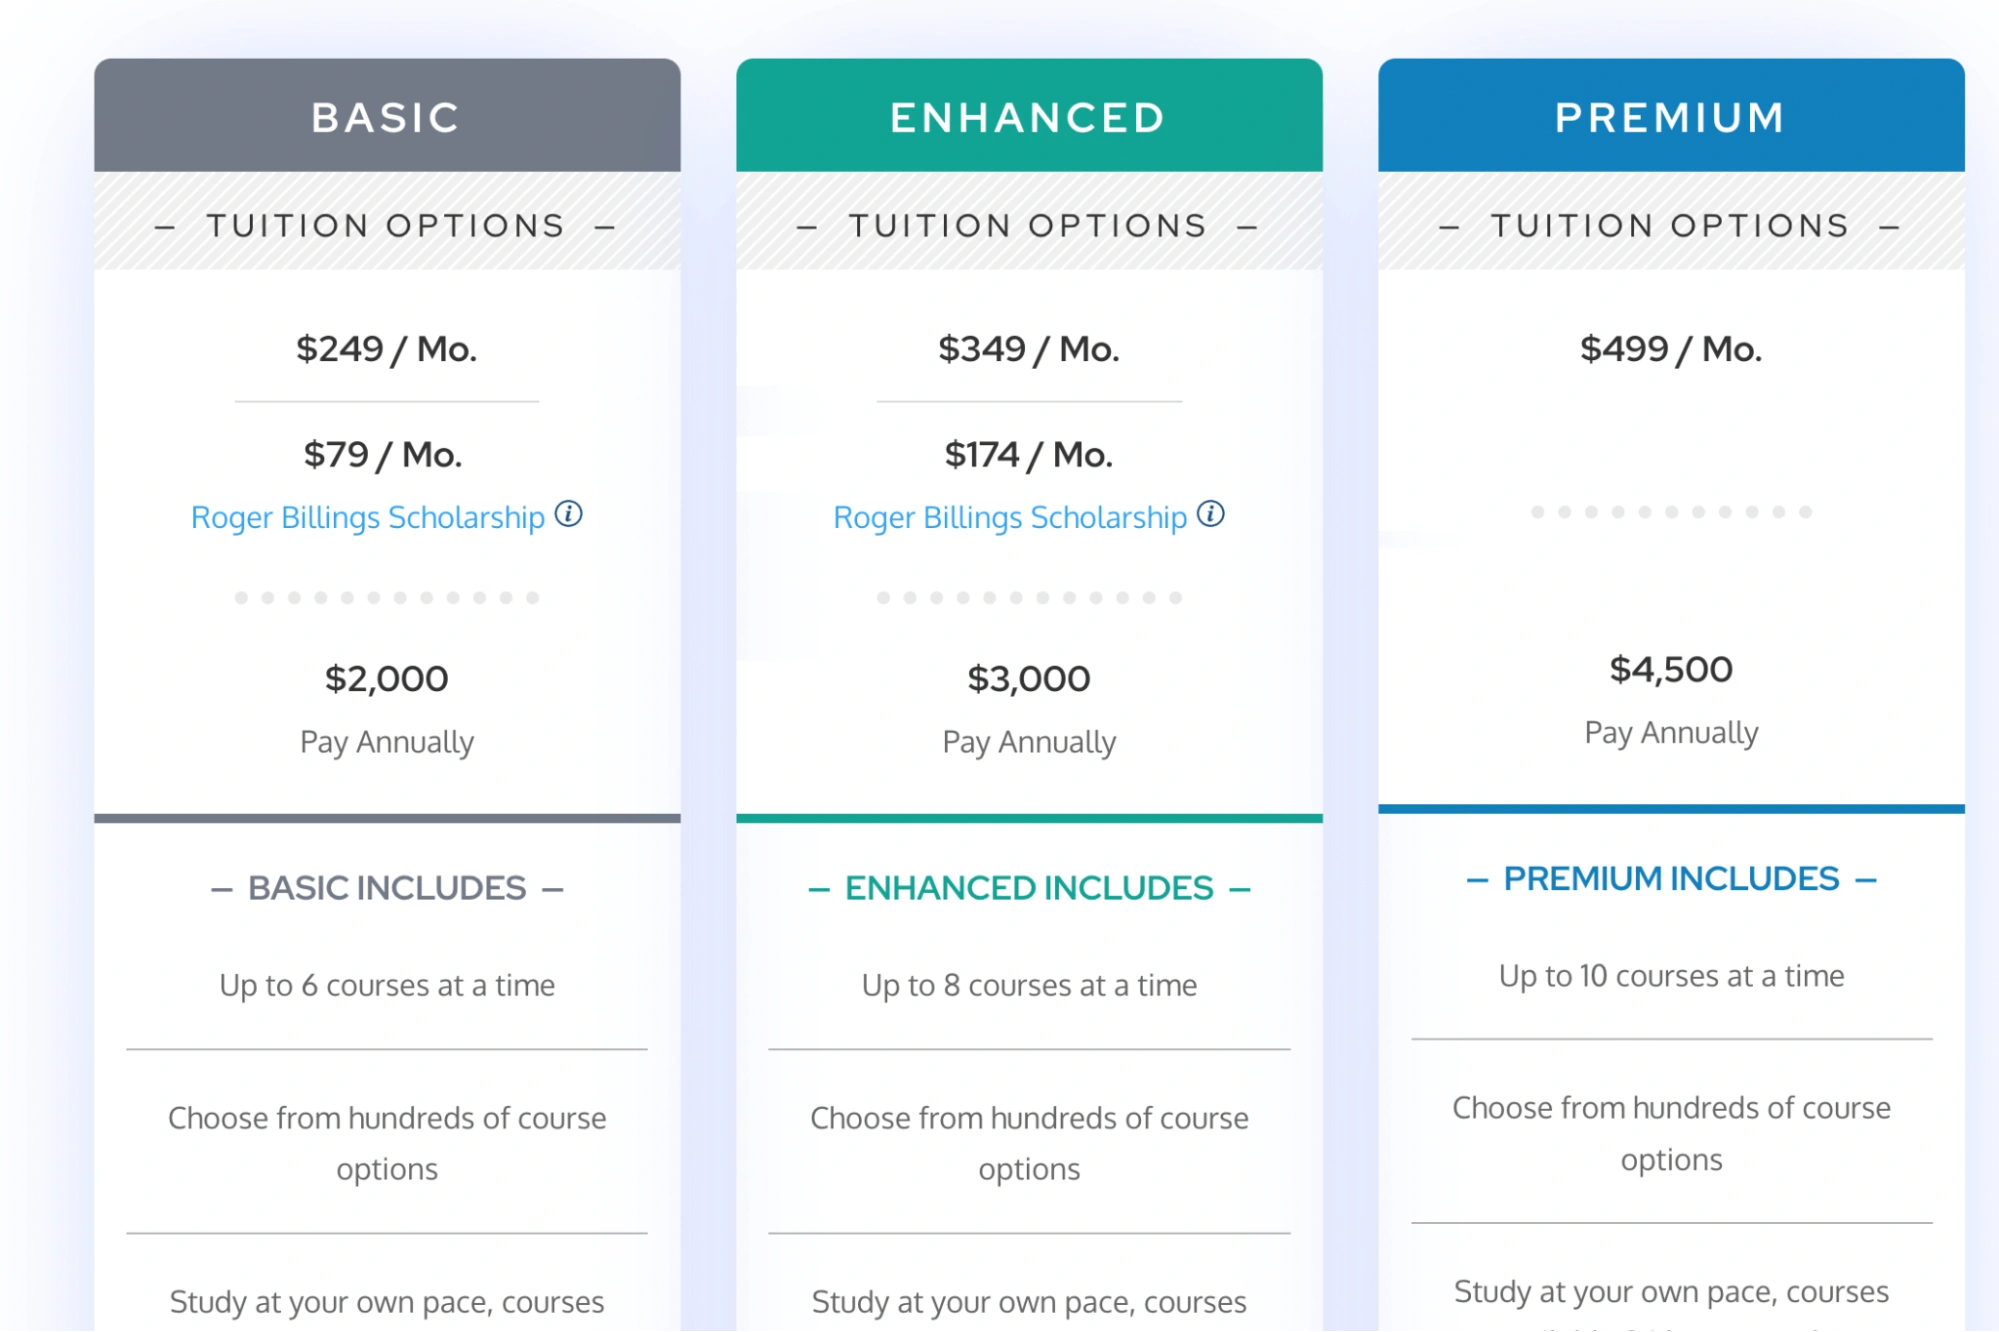Open the Roger Billings Scholarship link in Enhanced column
This screenshot has width=1999, height=1332.
coord(1009,517)
